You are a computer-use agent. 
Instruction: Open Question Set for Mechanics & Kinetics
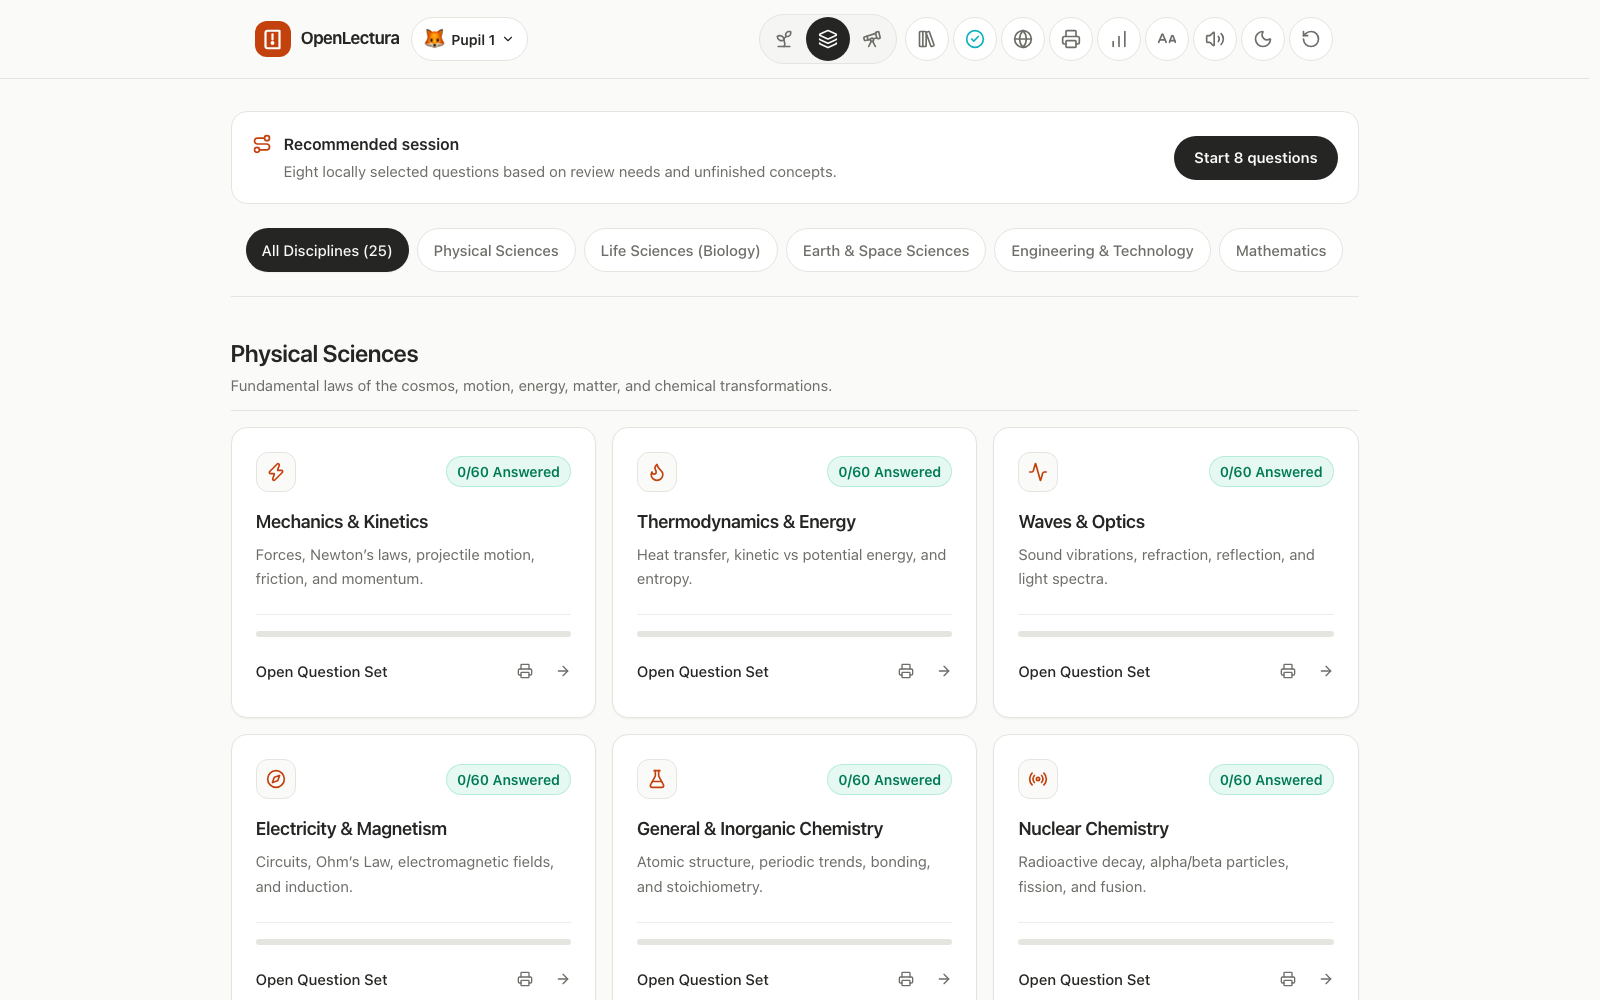coord(322,672)
